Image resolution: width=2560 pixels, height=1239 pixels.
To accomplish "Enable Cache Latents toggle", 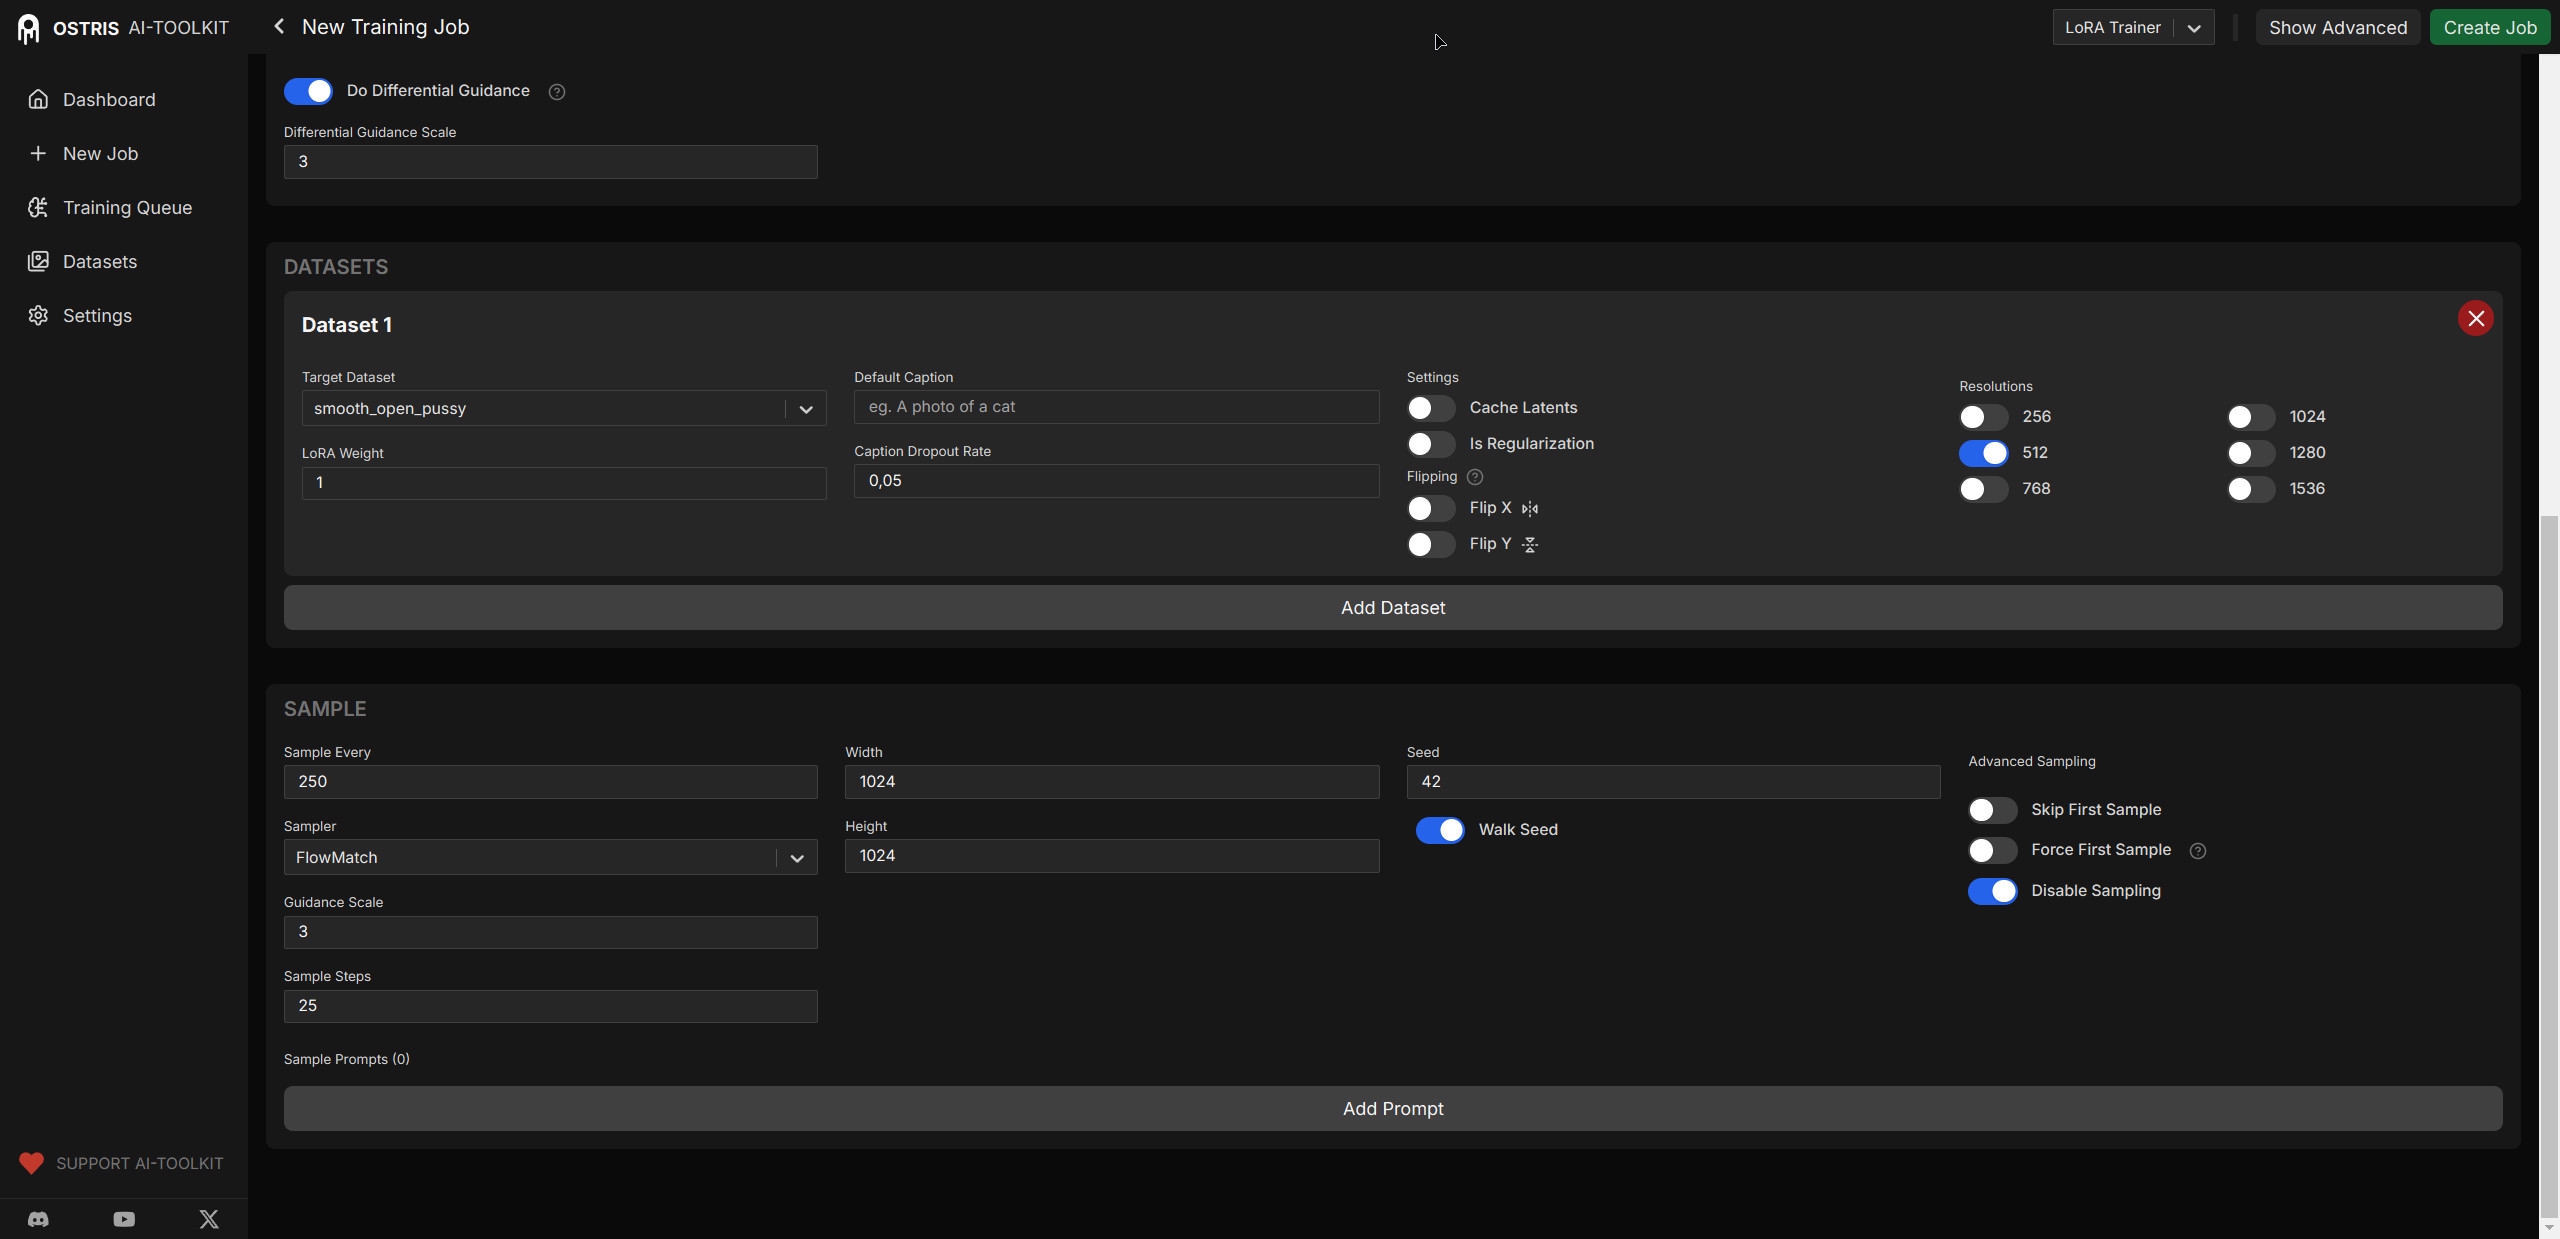I will click(1431, 408).
